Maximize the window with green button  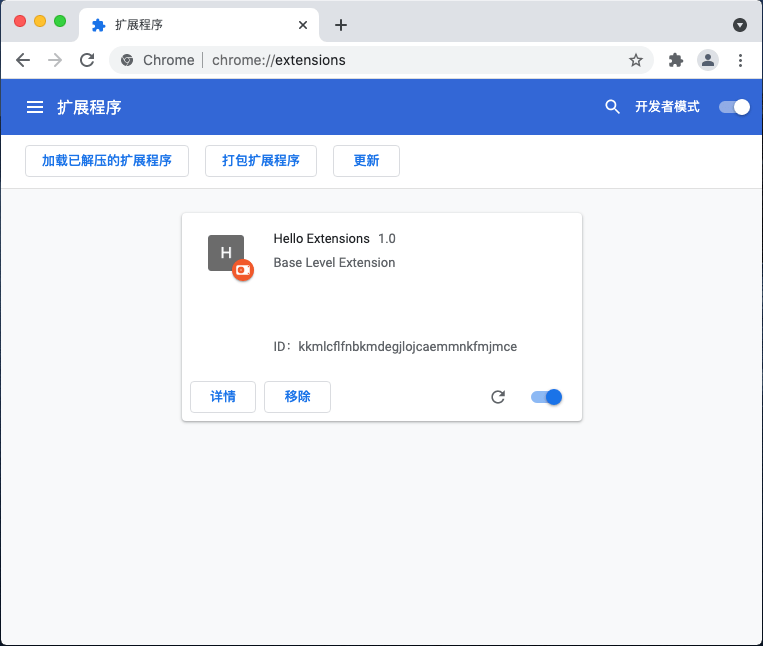(x=60, y=21)
